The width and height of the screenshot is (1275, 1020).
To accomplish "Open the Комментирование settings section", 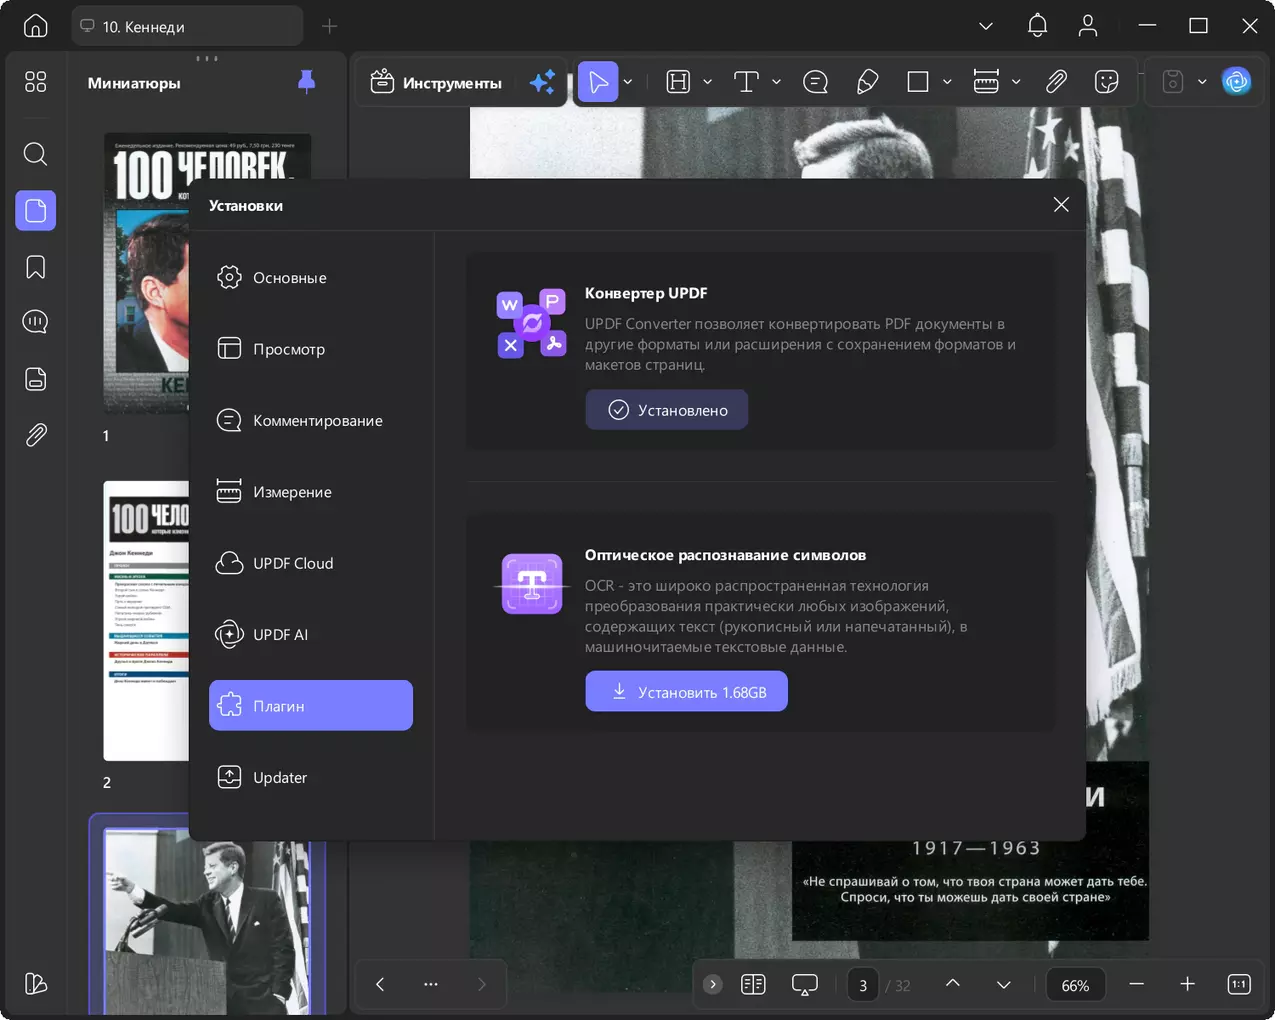I will [311, 420].
